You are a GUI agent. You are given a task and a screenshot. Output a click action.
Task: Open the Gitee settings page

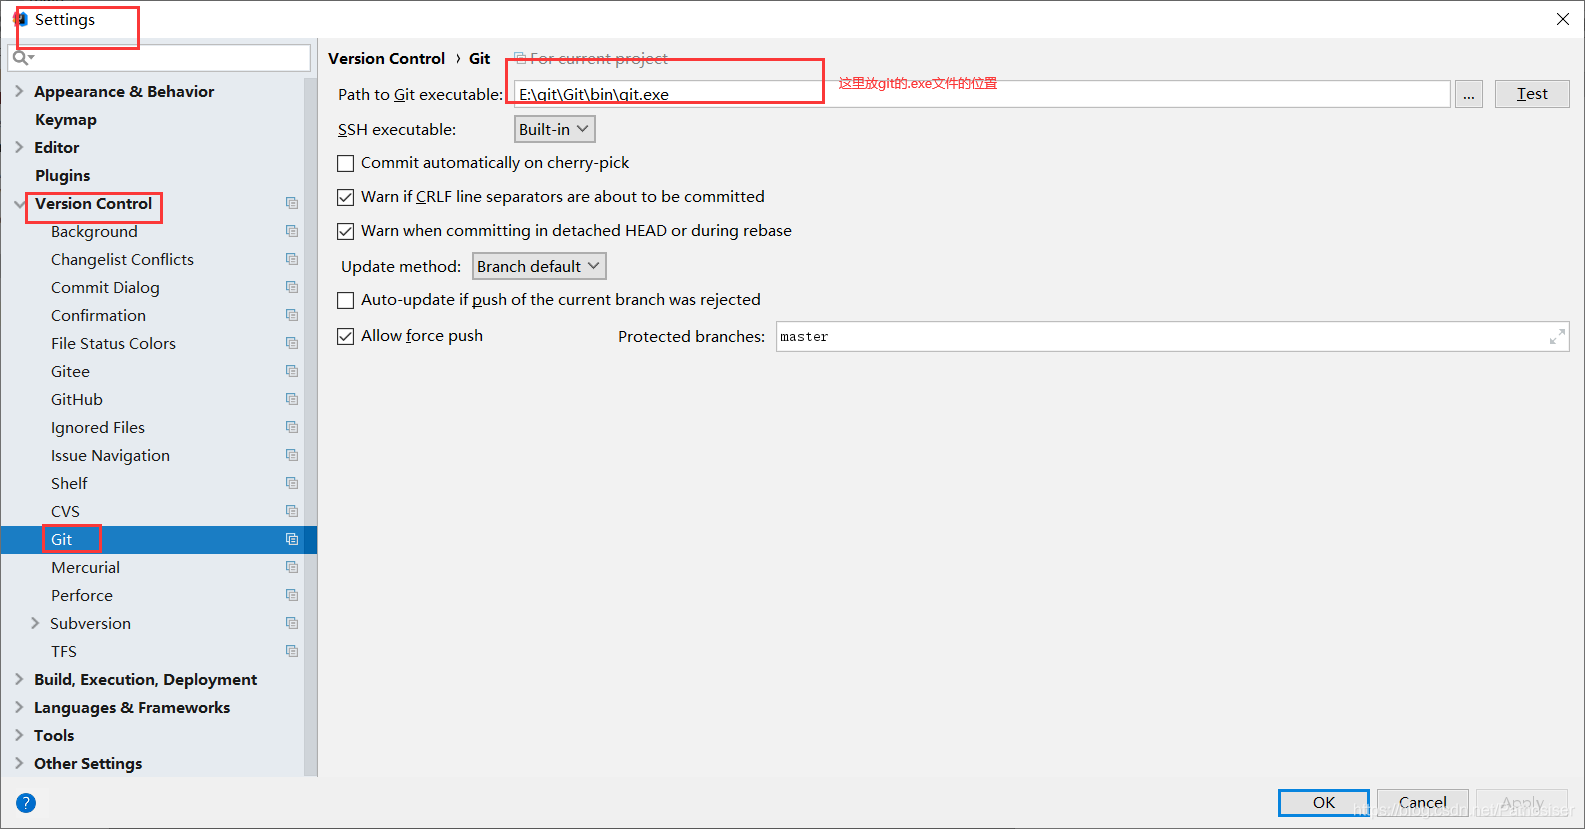pyautogui.click(x=70, y=371)
